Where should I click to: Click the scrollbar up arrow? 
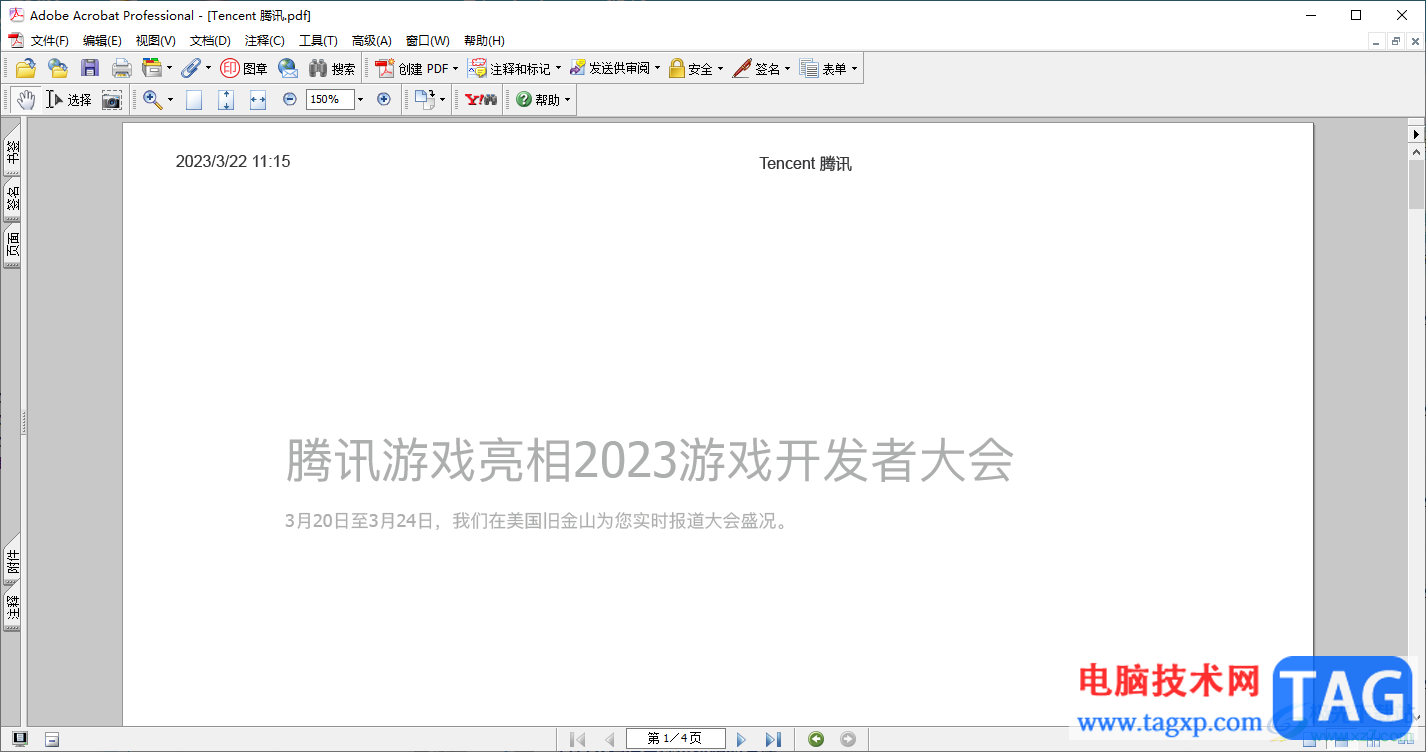click(1416, 152)
